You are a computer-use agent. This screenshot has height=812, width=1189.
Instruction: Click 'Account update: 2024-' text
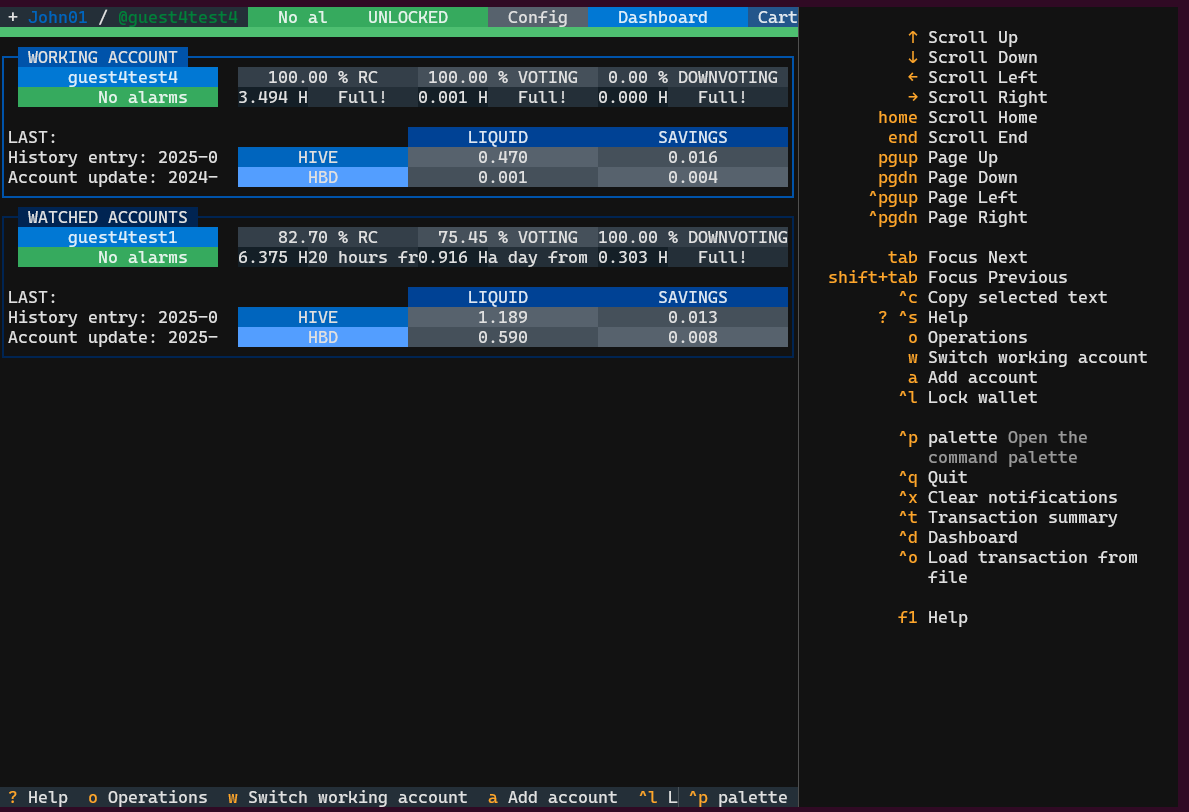pos(113,177)
